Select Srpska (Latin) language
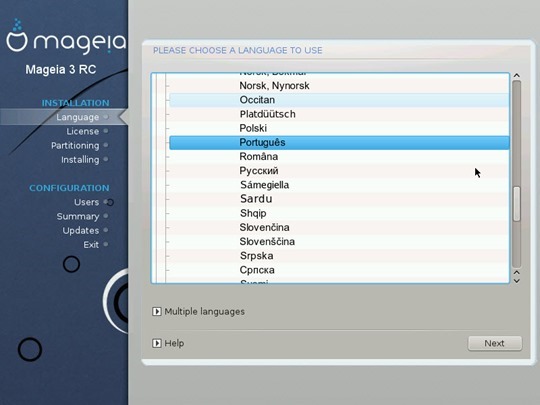540x405 pixels. pyautogui.click(x=339, y=256)
